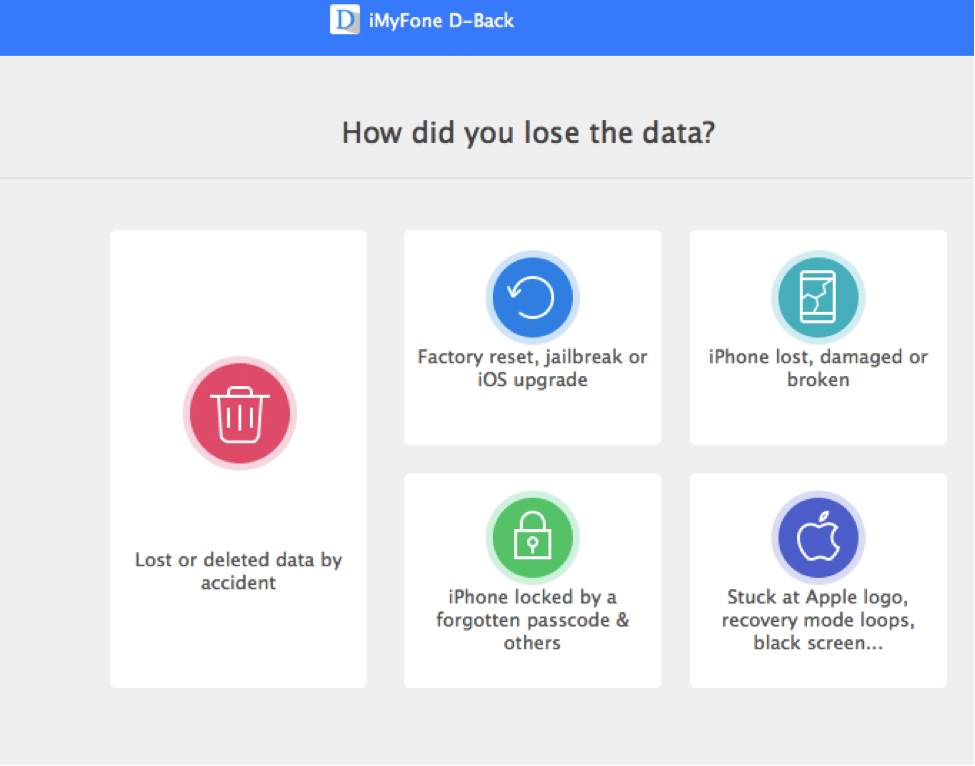Select the purple Apple logo icon
975x766 pixels.
818,537
